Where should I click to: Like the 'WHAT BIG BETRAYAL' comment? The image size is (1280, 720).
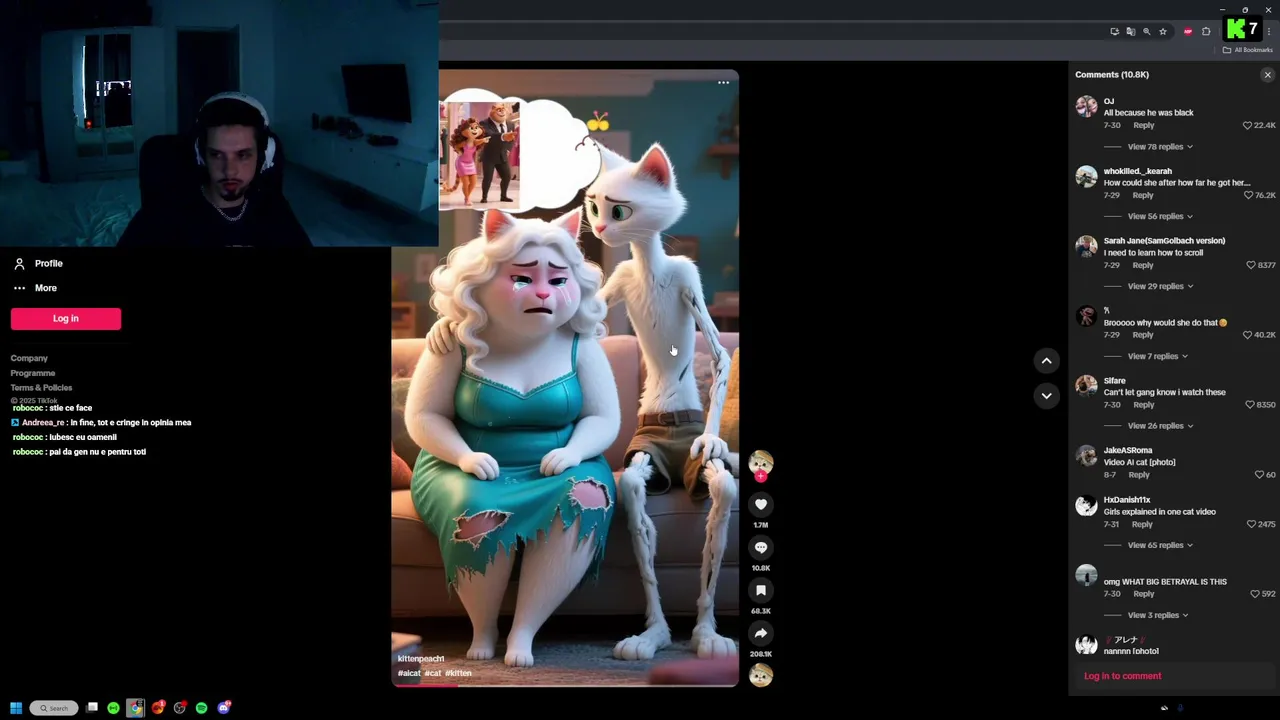point(1255,594)
